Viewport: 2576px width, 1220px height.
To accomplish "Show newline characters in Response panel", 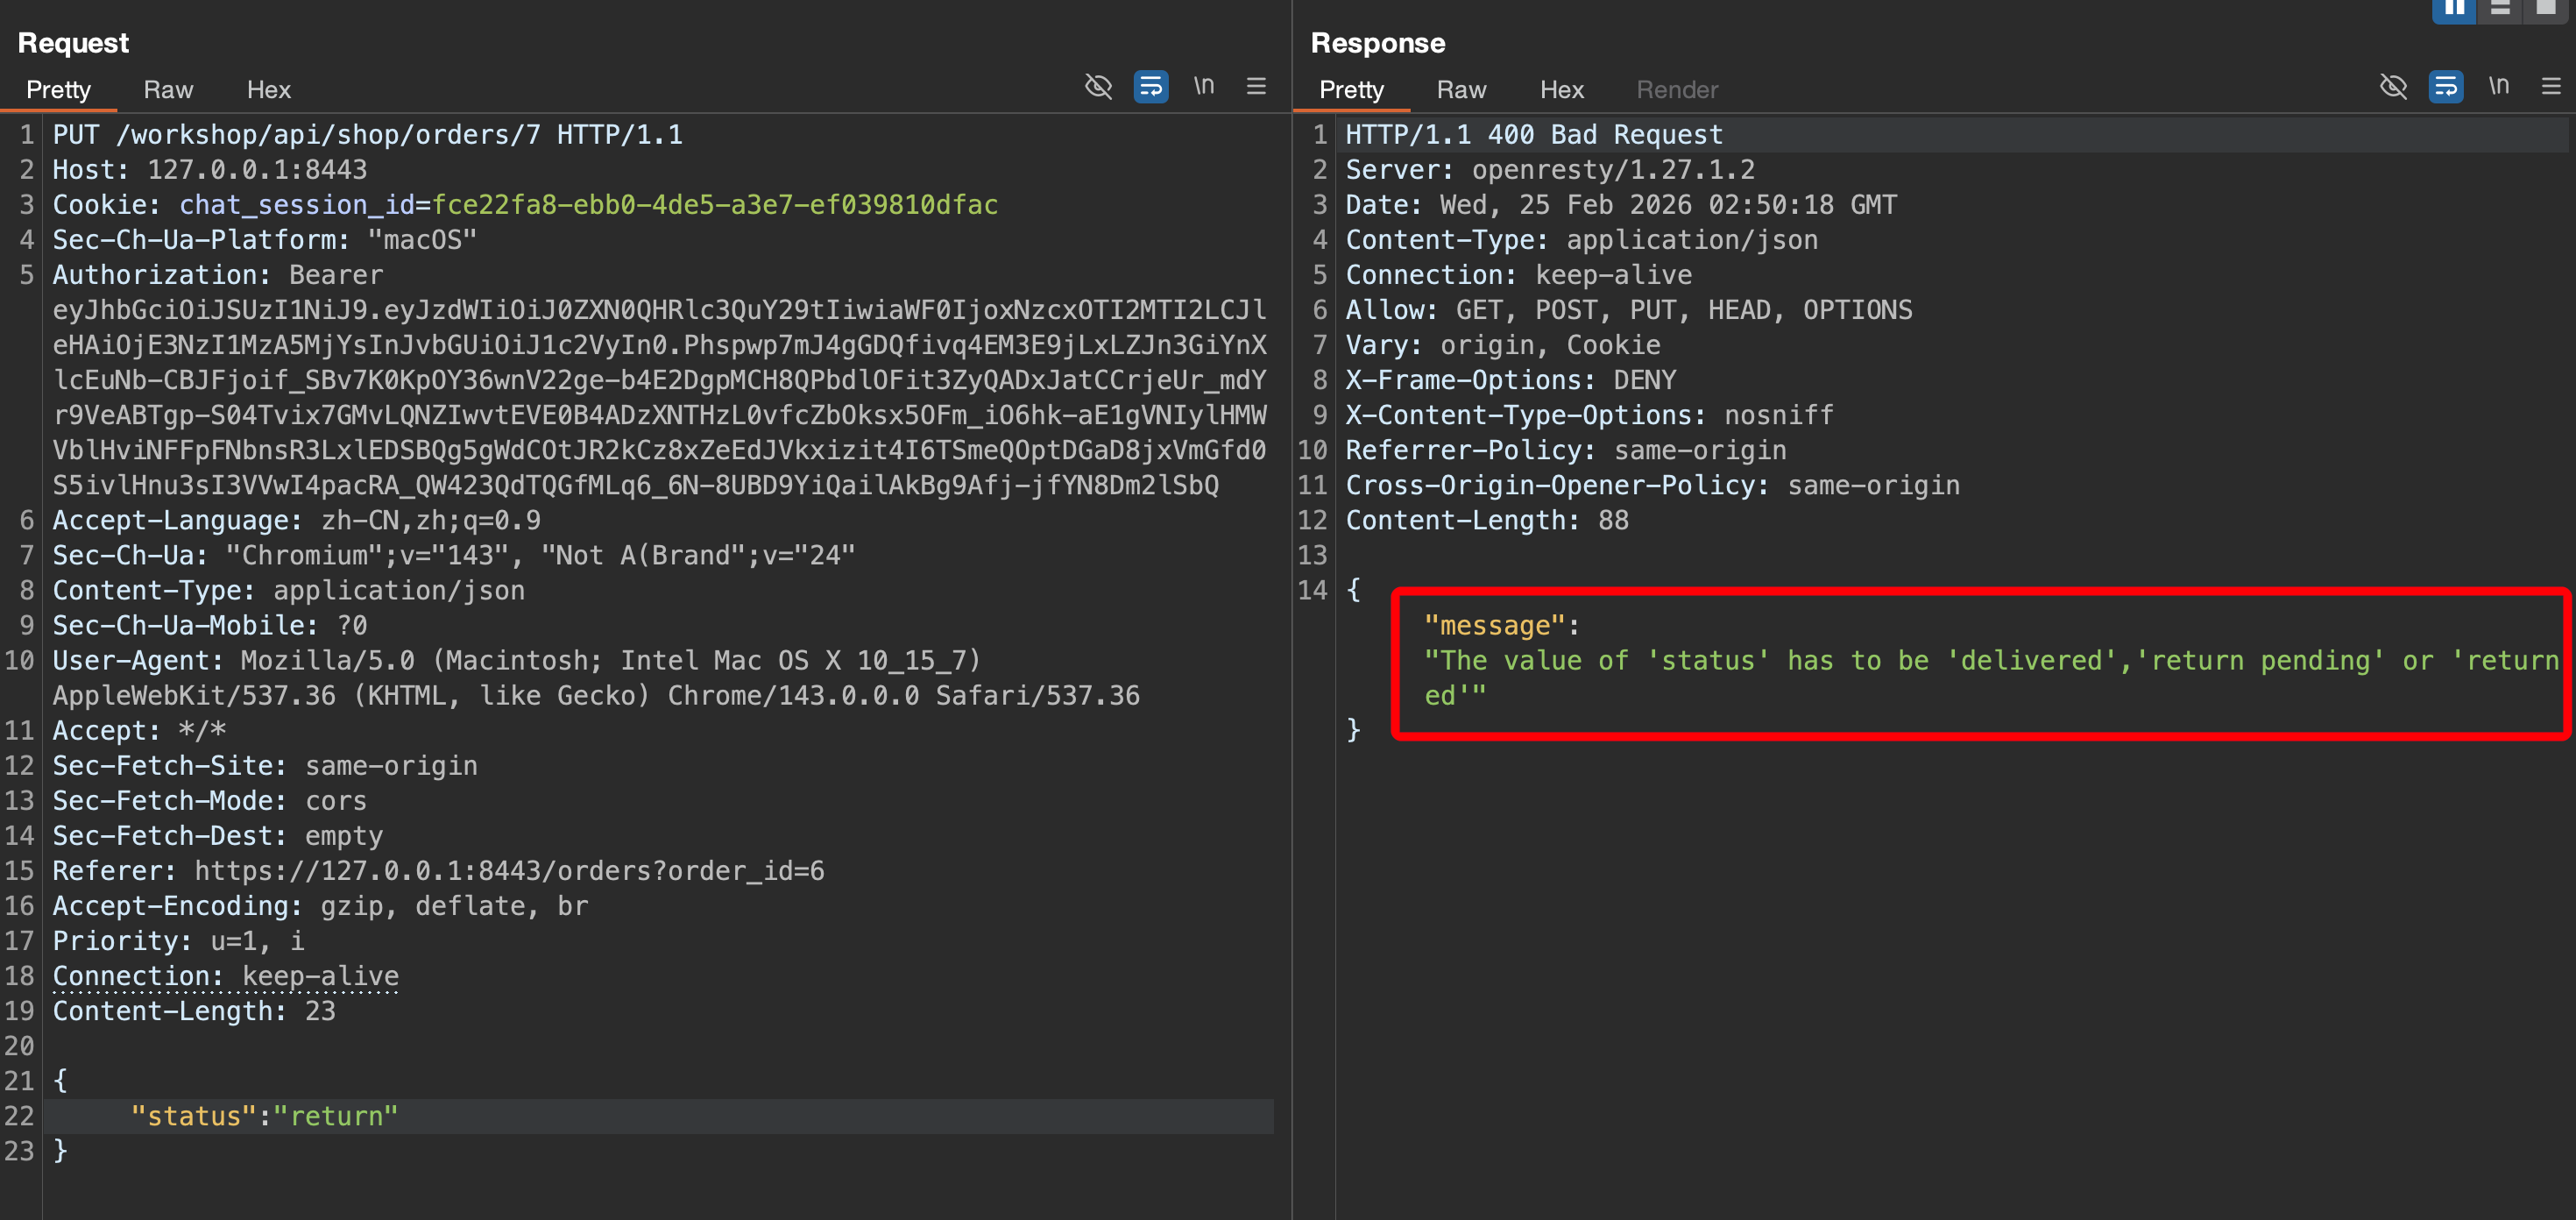I will pyautogui.click(x=2498, y=87).
